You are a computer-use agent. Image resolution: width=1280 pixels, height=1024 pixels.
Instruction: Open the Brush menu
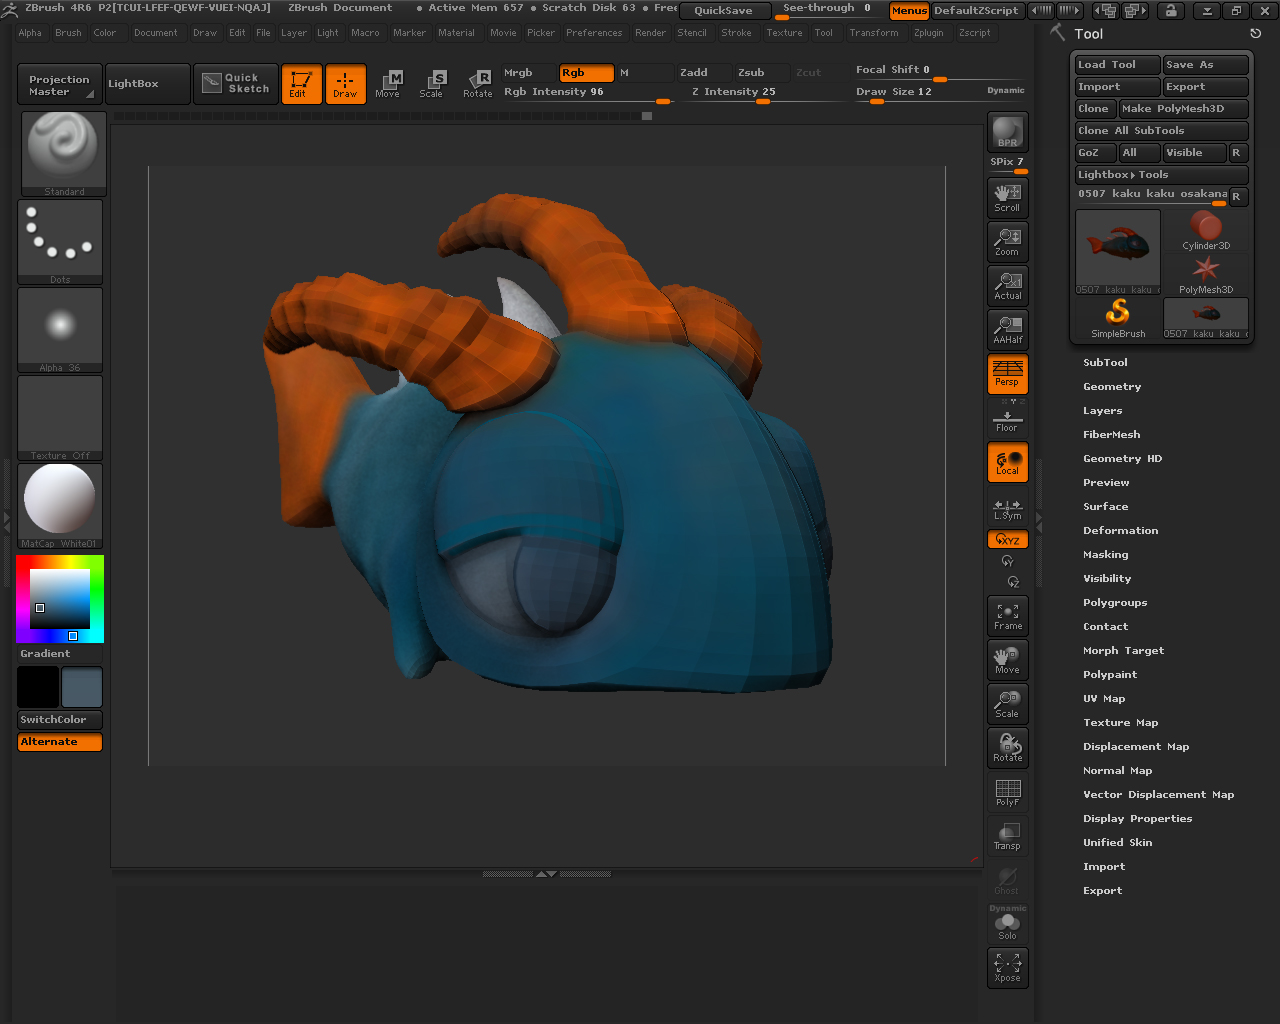[x=68, y=33]
